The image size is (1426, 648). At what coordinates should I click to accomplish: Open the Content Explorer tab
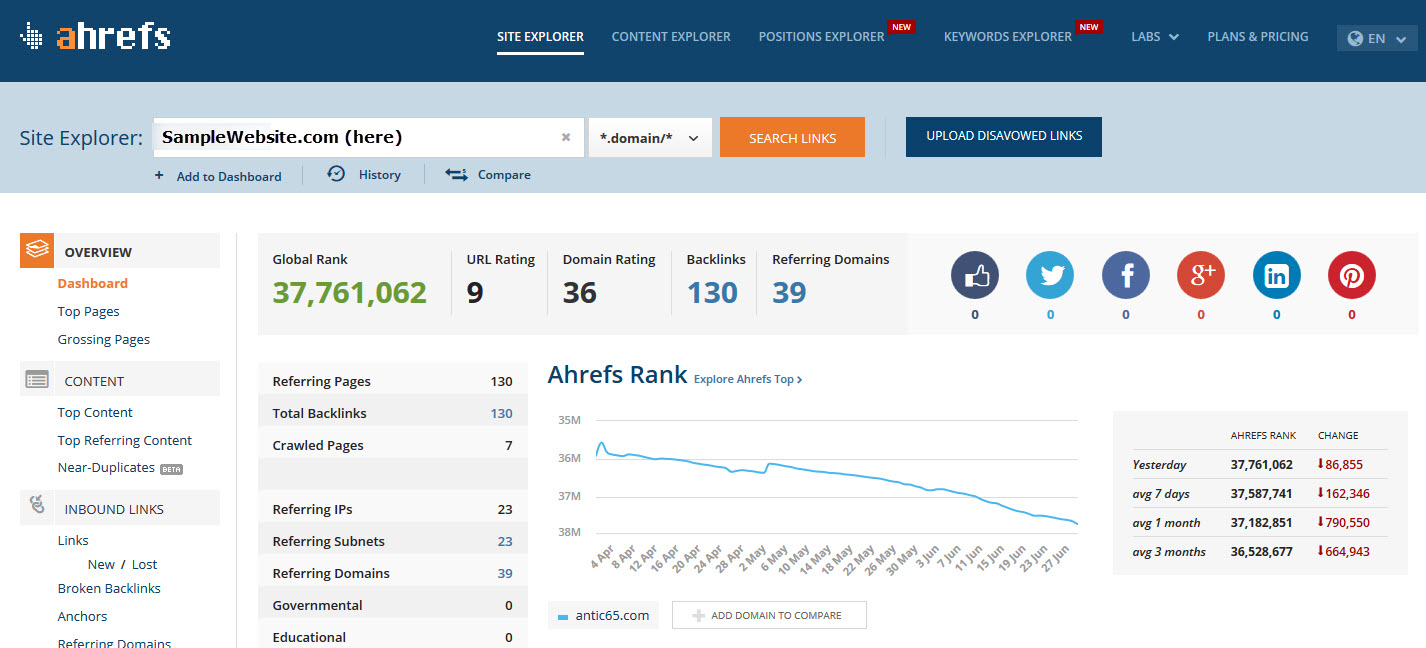pyautogui.click(x=671, y=37)
